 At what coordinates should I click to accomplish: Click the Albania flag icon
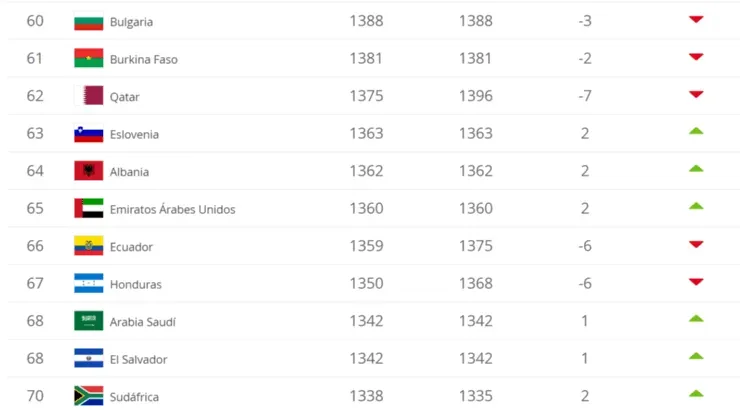[89, 171]
